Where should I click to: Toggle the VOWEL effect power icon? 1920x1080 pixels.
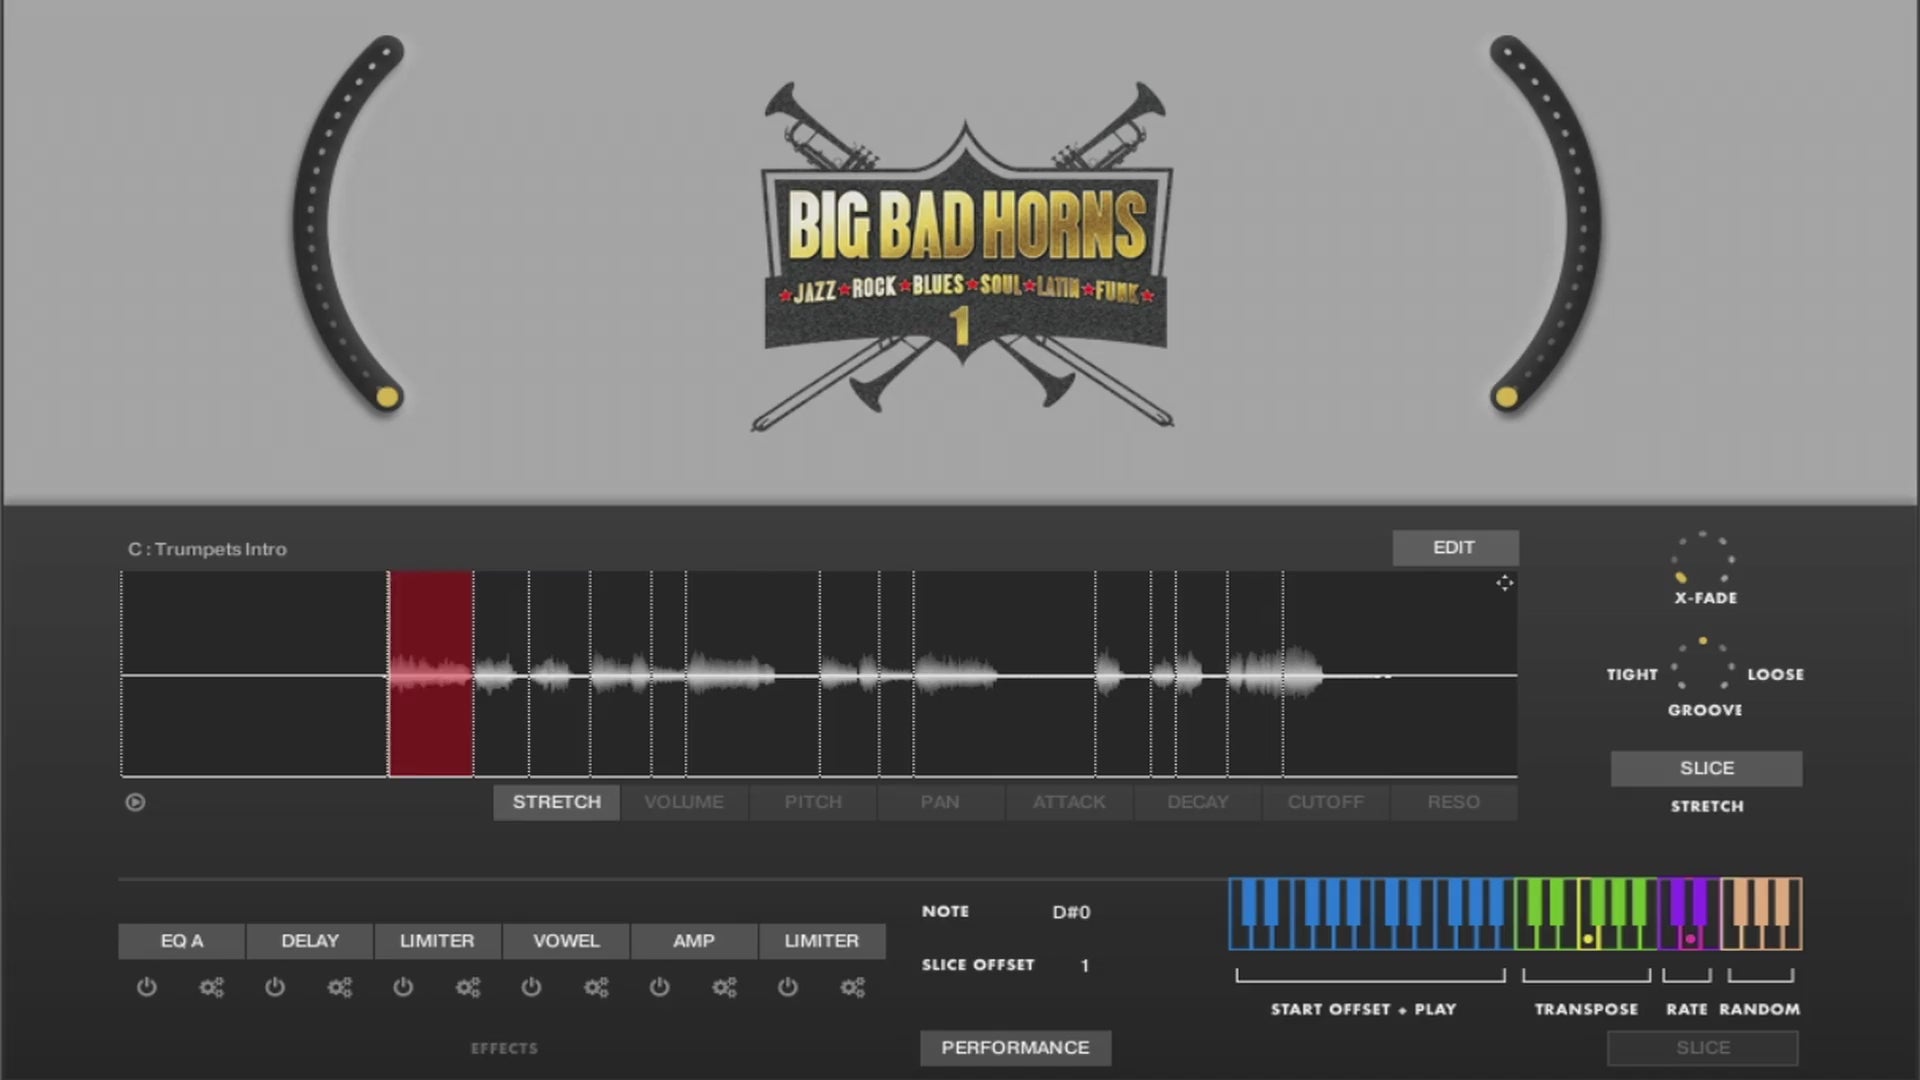tap(531, 988)
